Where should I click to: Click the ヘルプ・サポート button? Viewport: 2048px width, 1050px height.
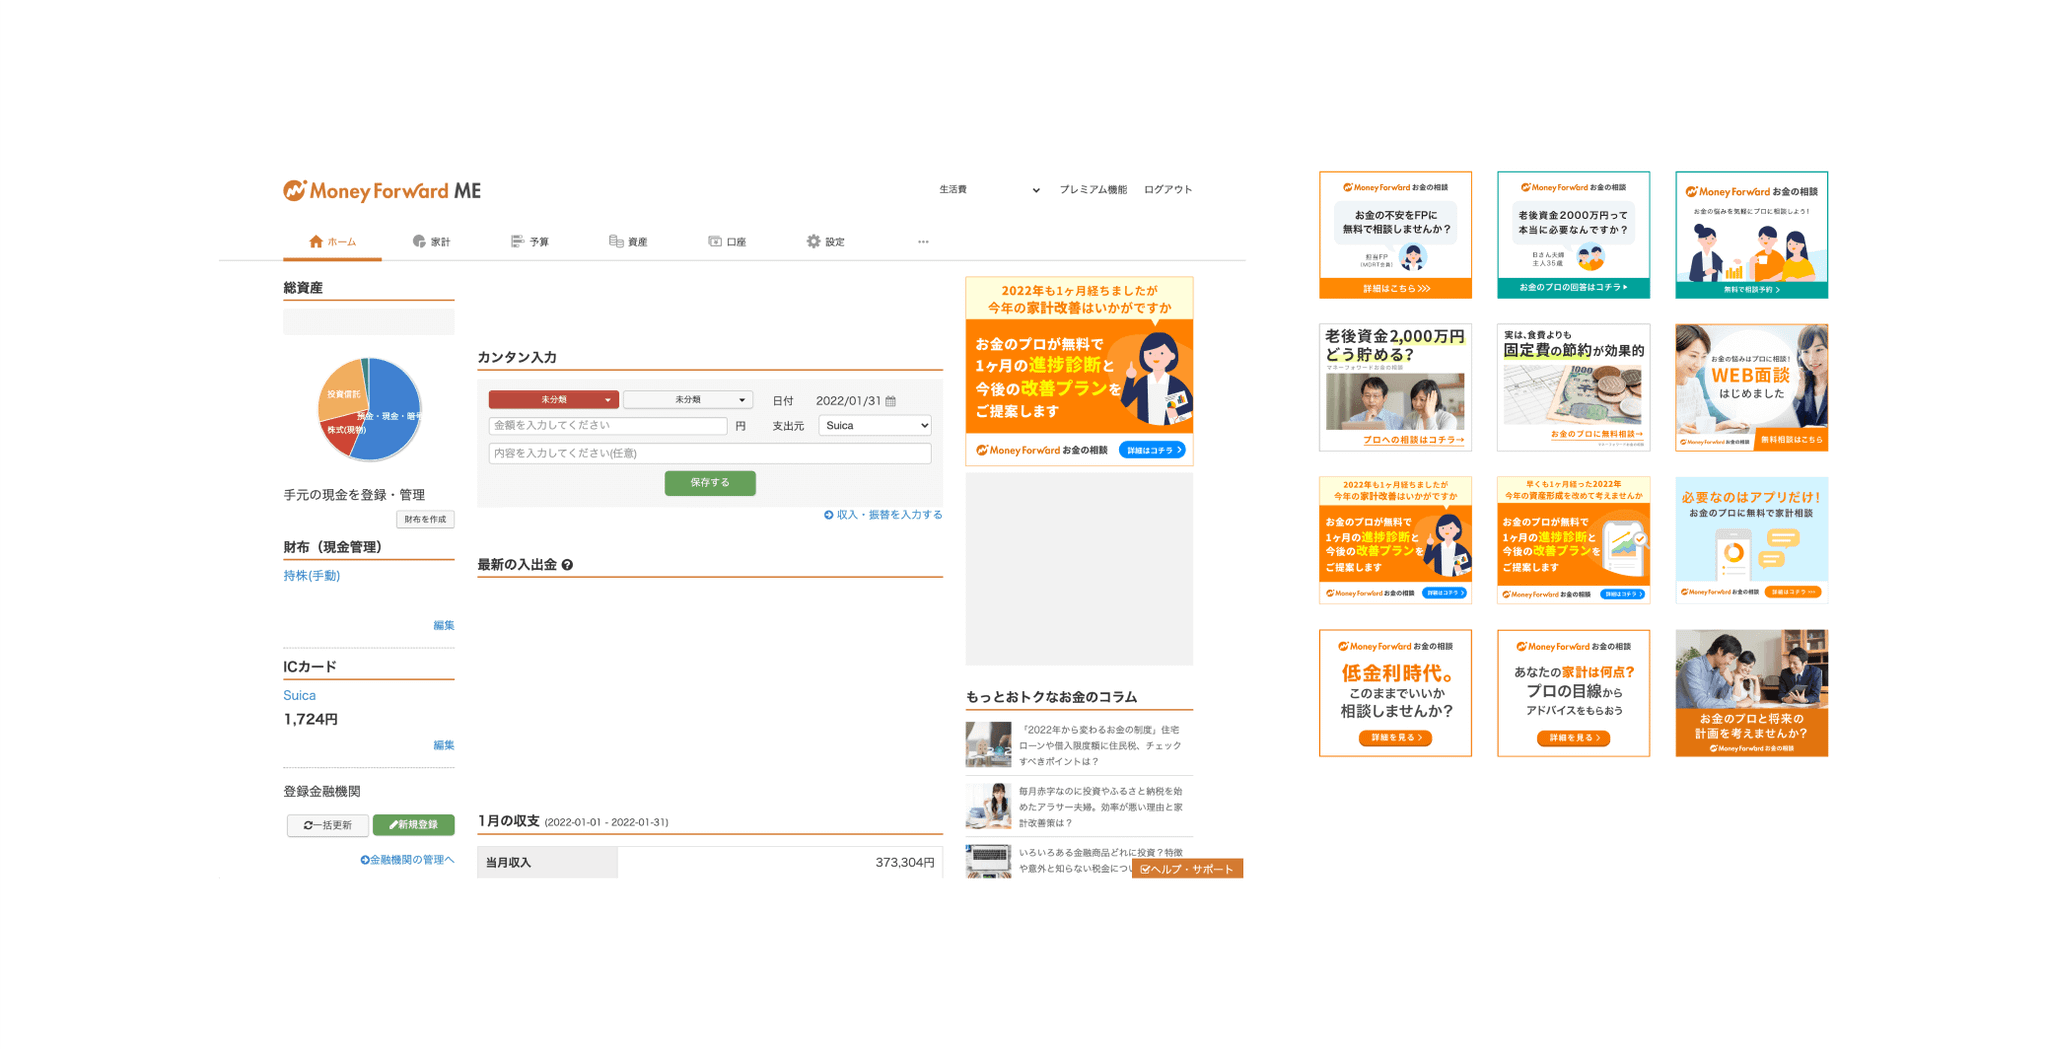1187,869
